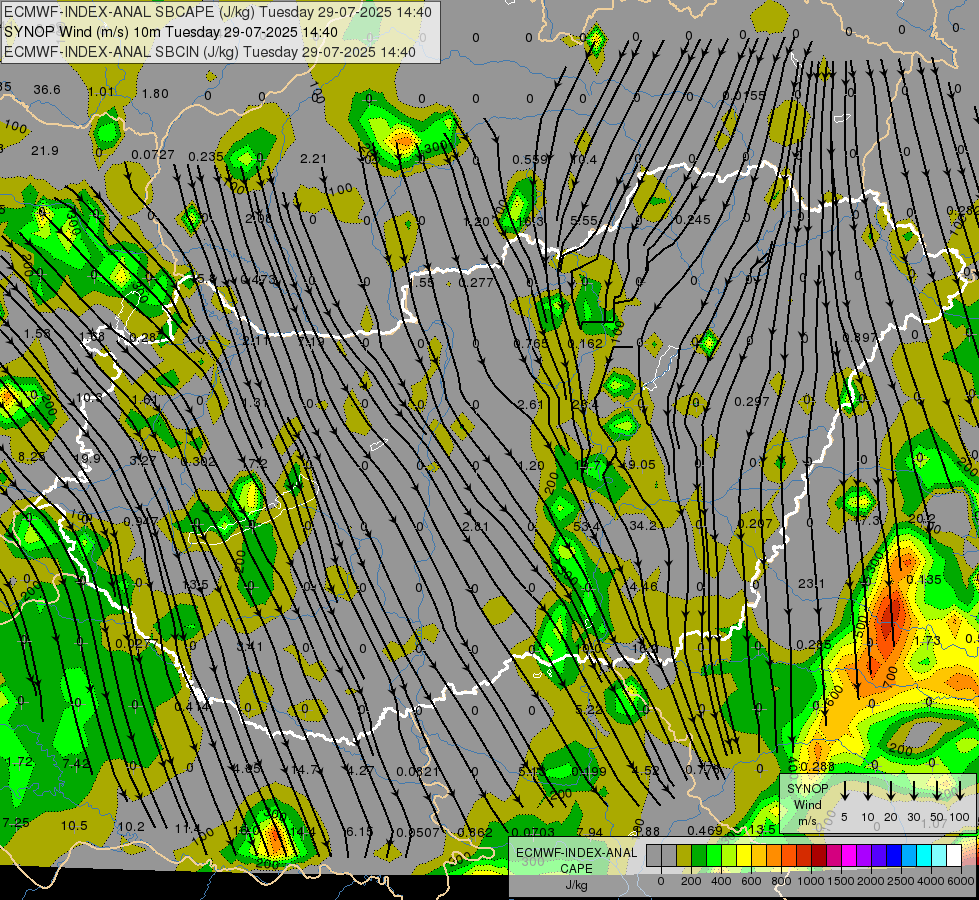Click the SYNOP Wind m/s legend label
Viewport: 979px width, 900px height.
pos(807,804)
